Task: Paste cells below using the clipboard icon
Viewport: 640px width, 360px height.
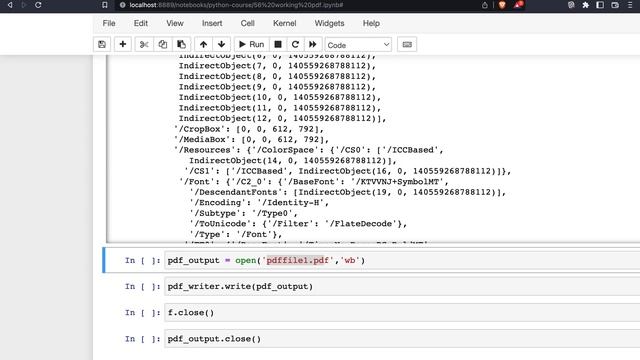Action: point(181,44)
